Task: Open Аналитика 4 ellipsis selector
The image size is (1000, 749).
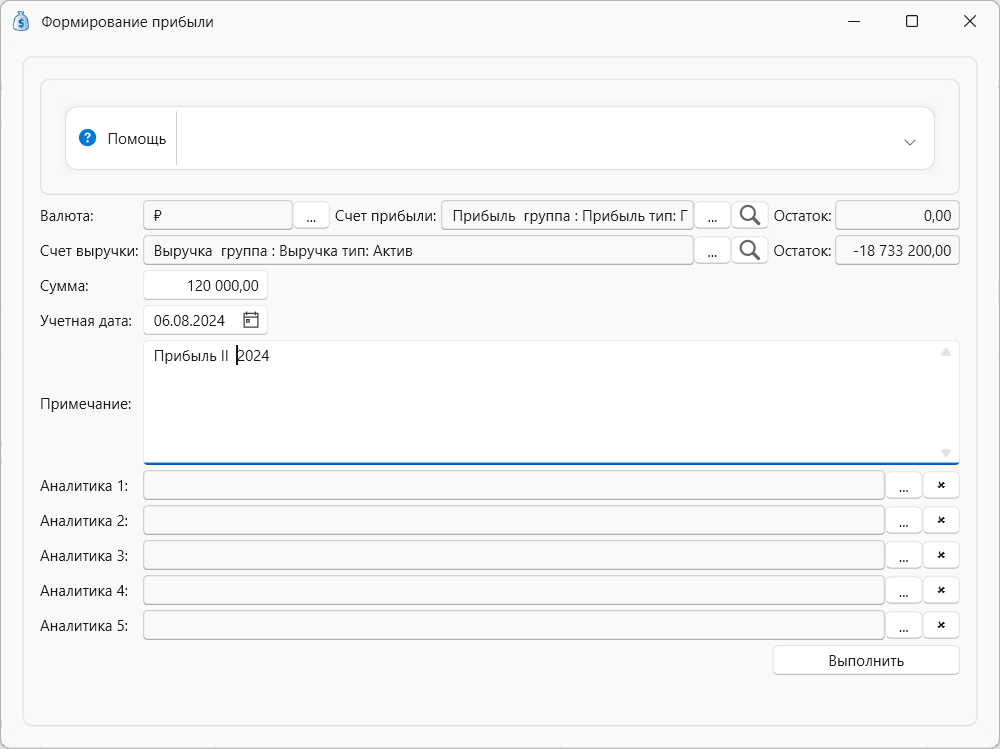Action: coord(904,590)
